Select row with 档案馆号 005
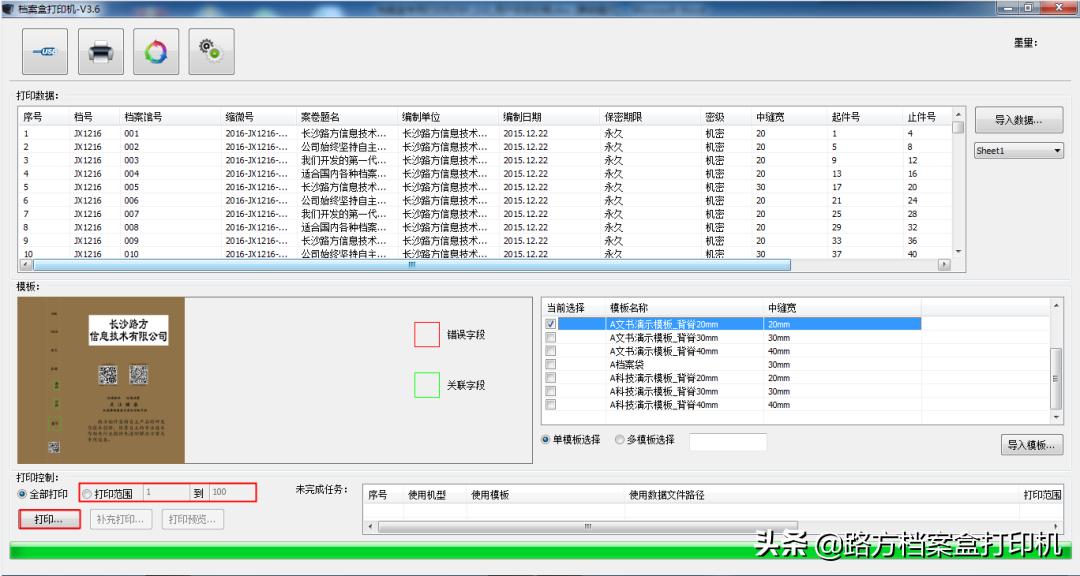 click(484, 187)
